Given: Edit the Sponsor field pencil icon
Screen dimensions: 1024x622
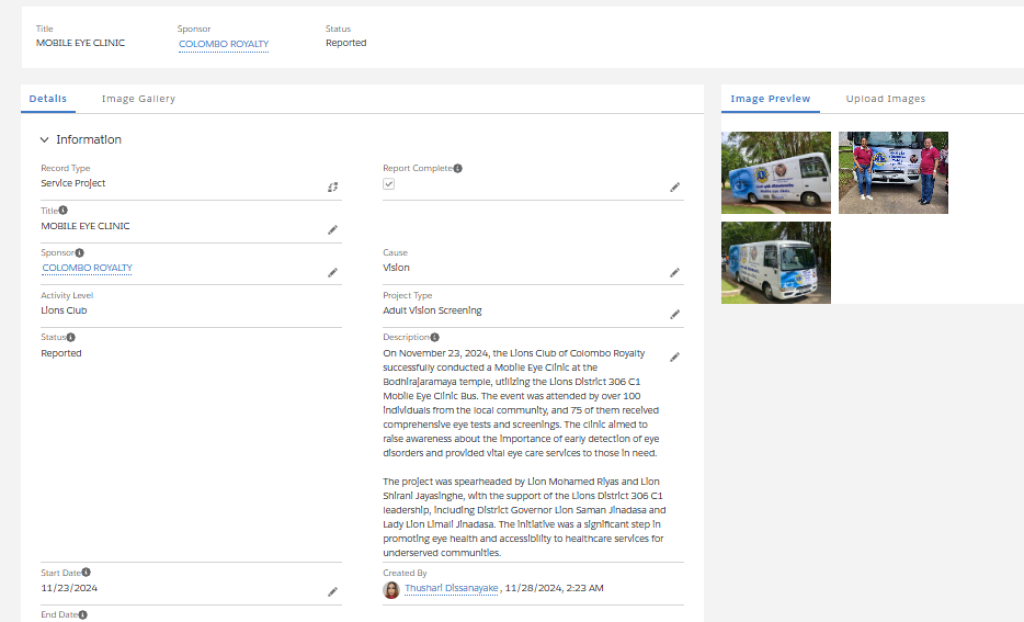Looking at the screenshot, I should (332, 272).
